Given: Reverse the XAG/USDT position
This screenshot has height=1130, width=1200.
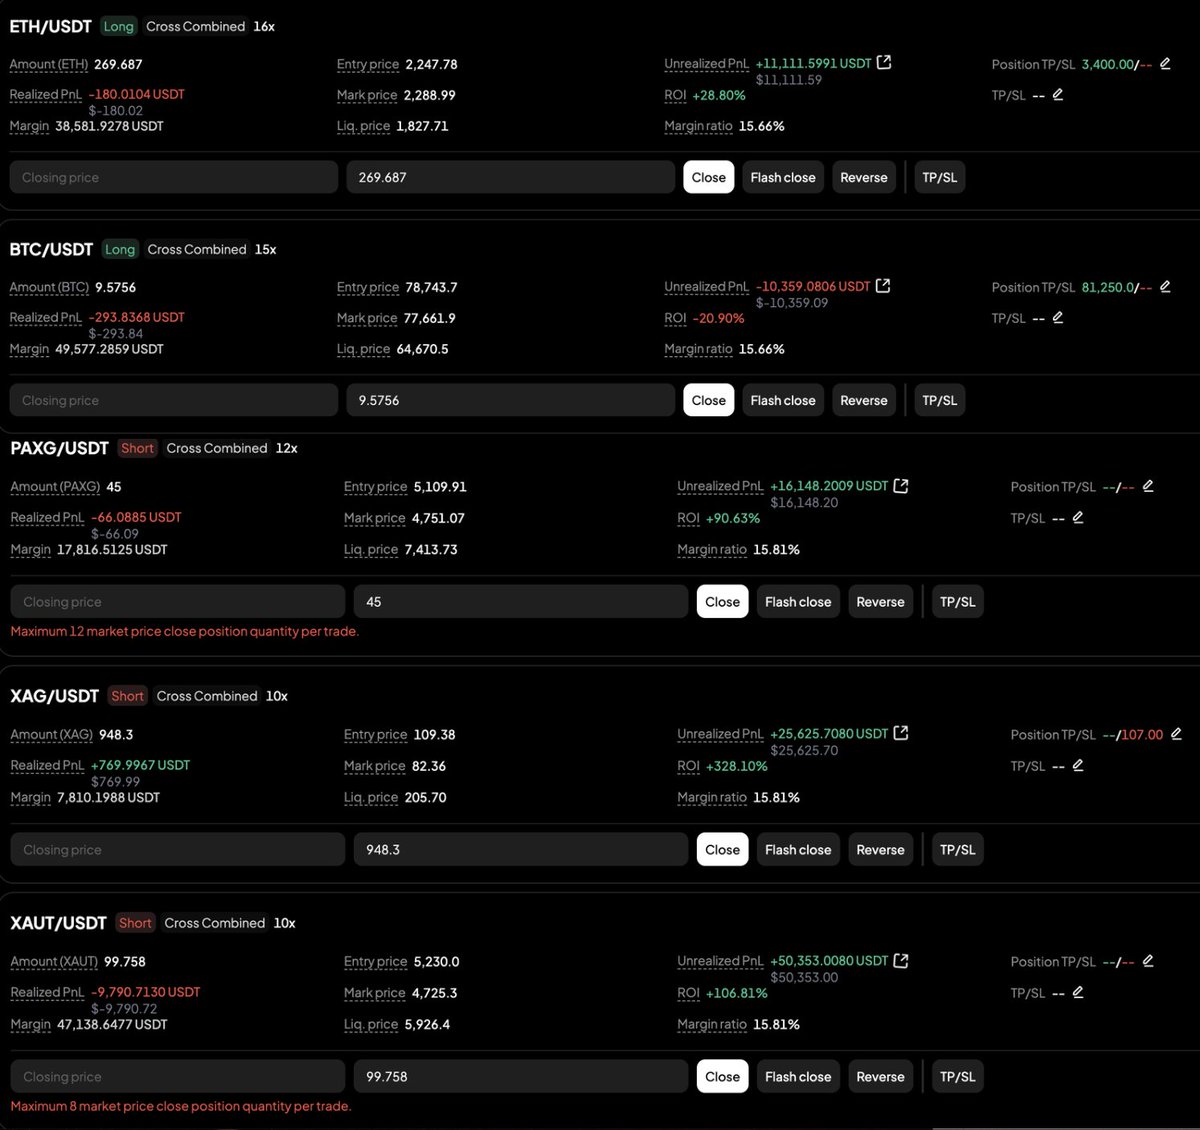Looking at the screenshot, I should point(880,849).
